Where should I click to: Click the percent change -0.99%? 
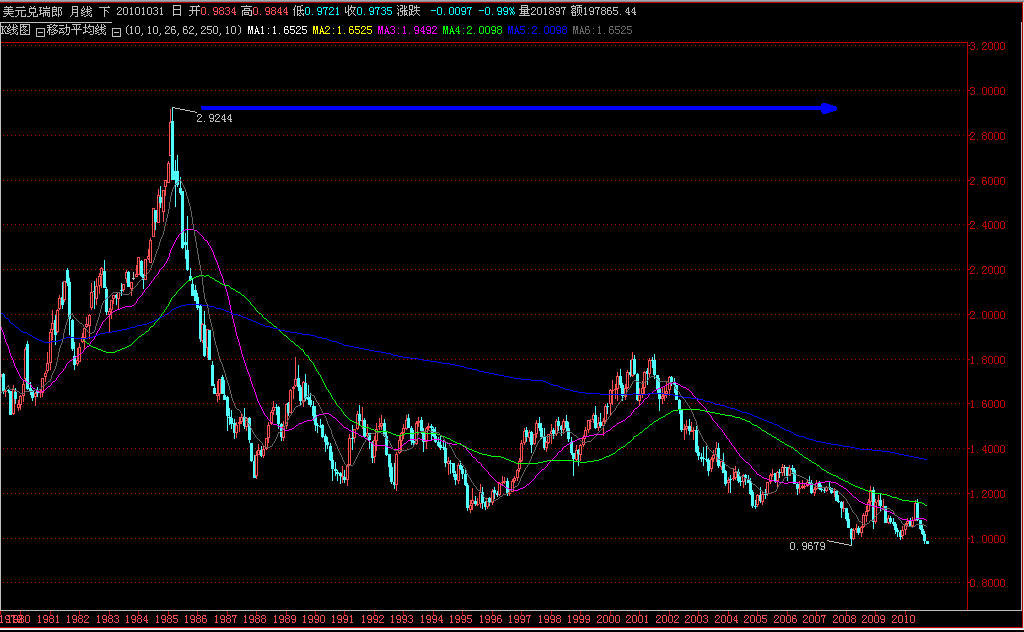496,11
